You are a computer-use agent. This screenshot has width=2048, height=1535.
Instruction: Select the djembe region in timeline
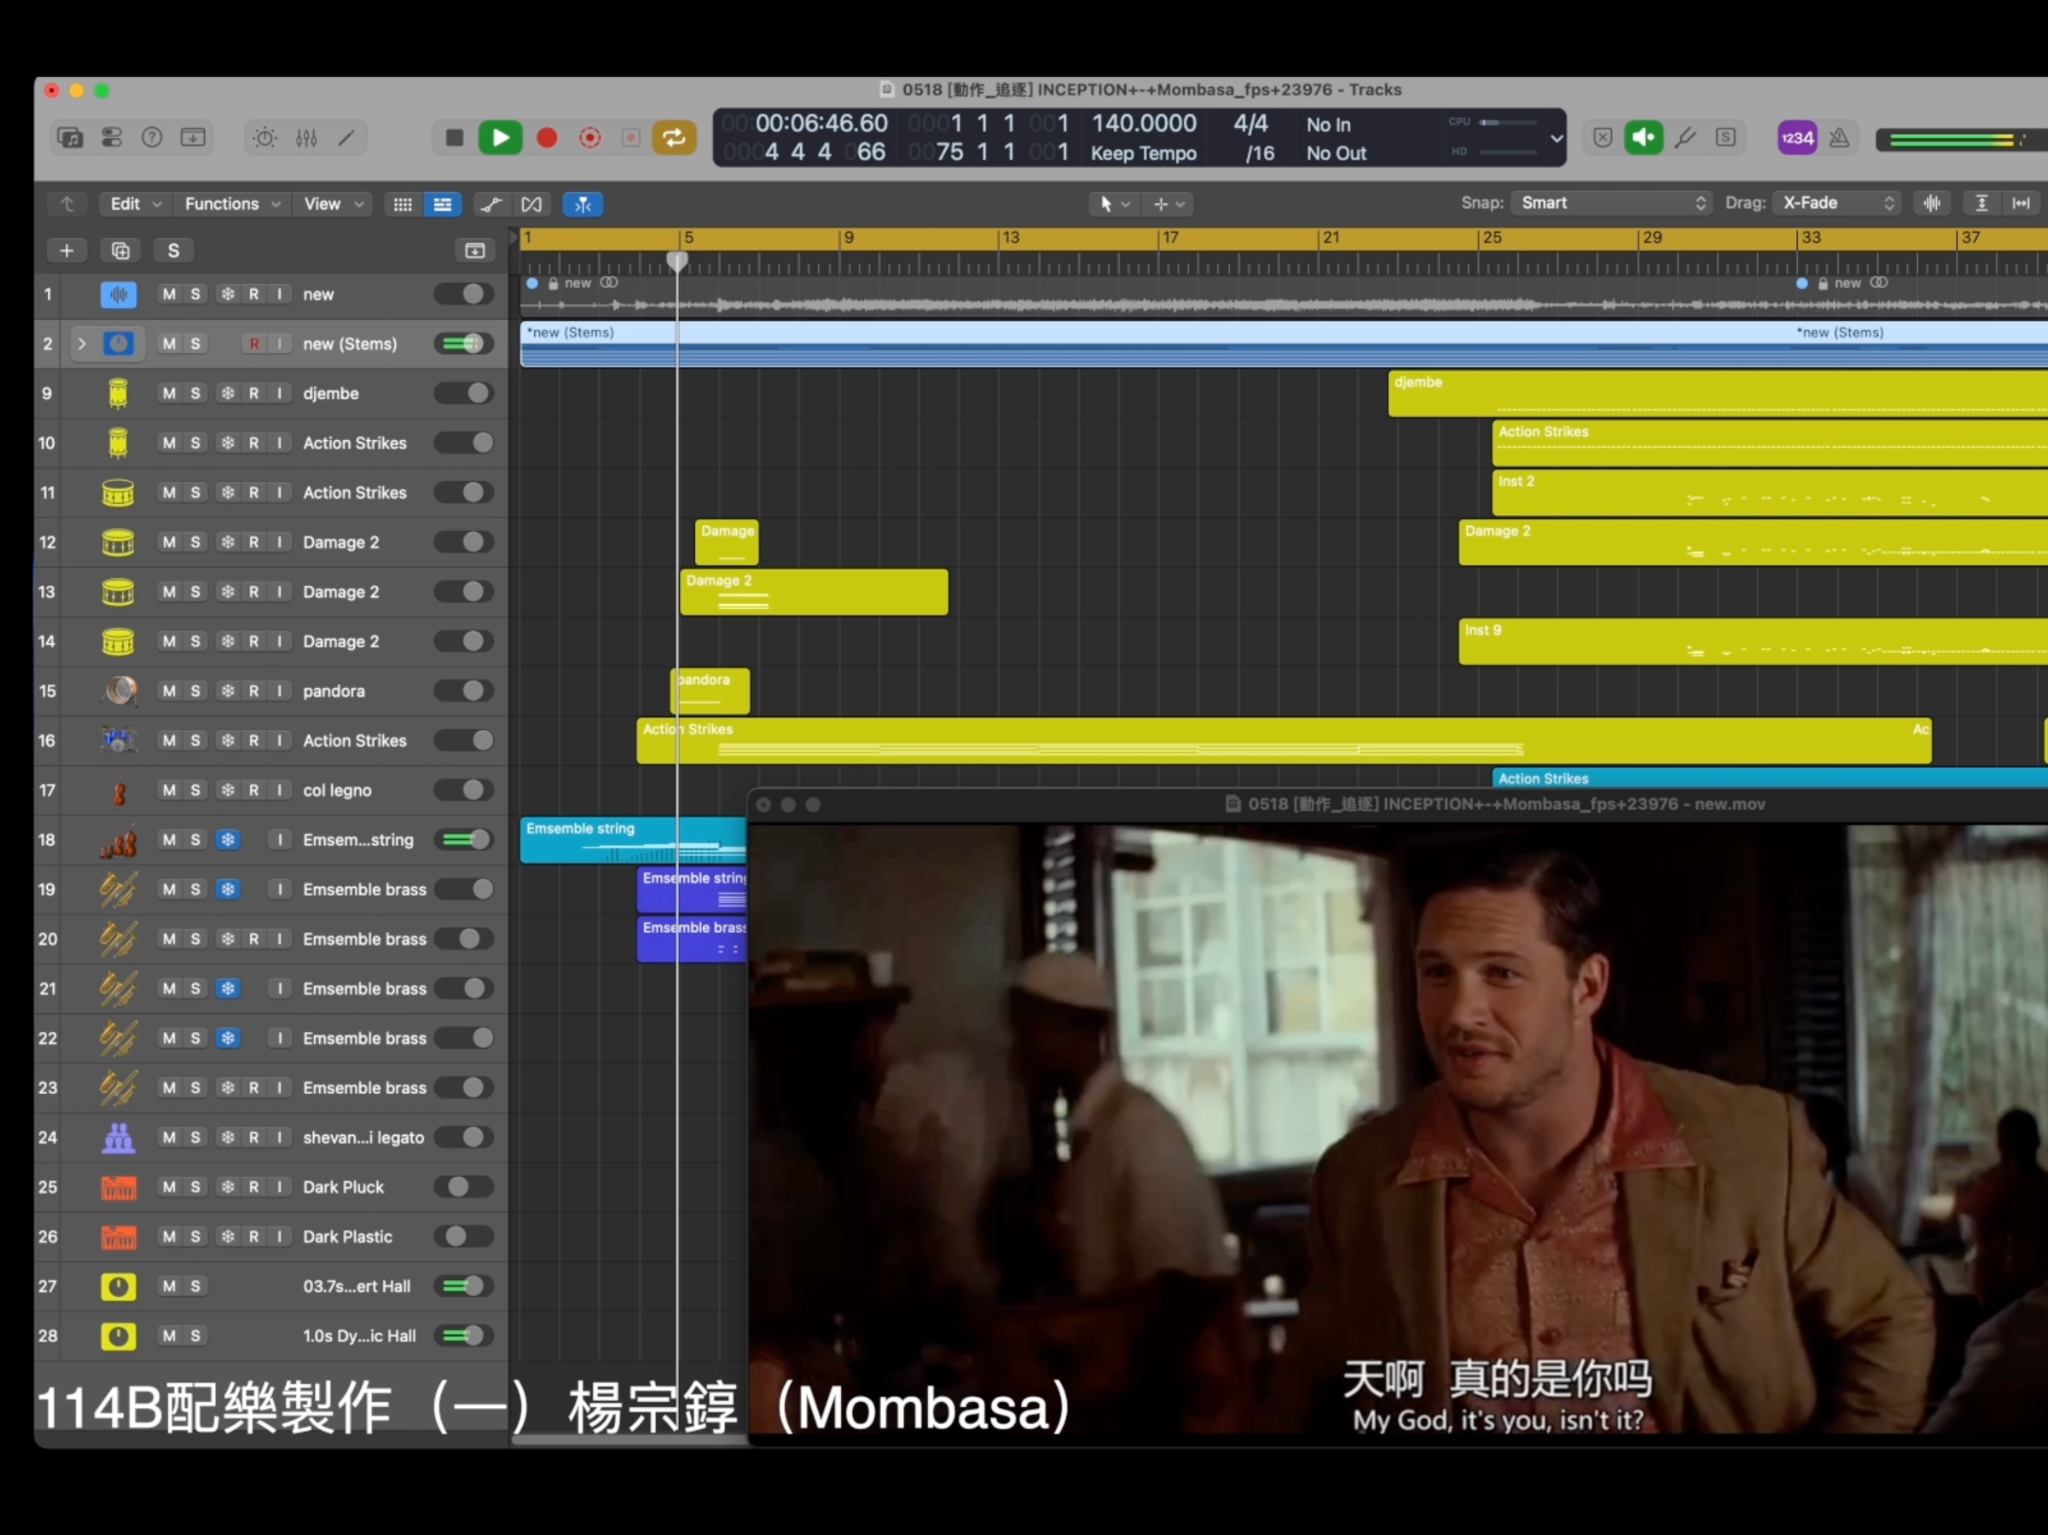point(1717,393)
